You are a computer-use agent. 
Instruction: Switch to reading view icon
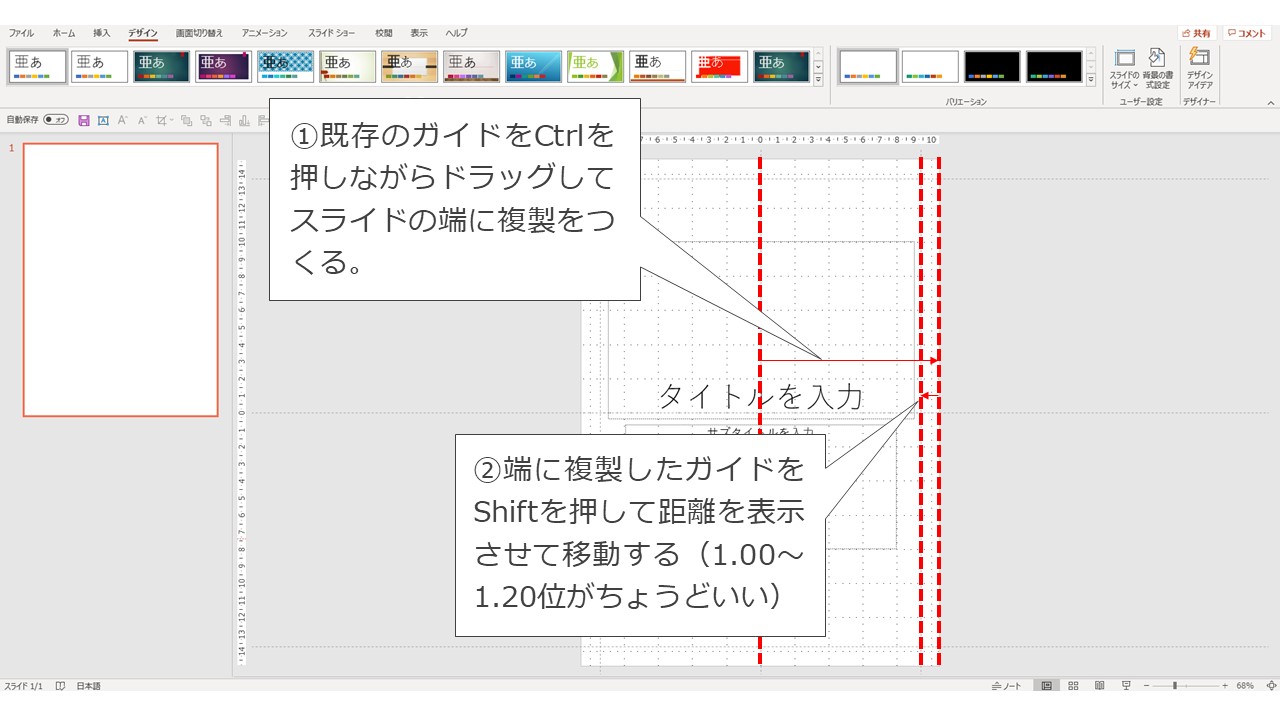pos(1099,686)
